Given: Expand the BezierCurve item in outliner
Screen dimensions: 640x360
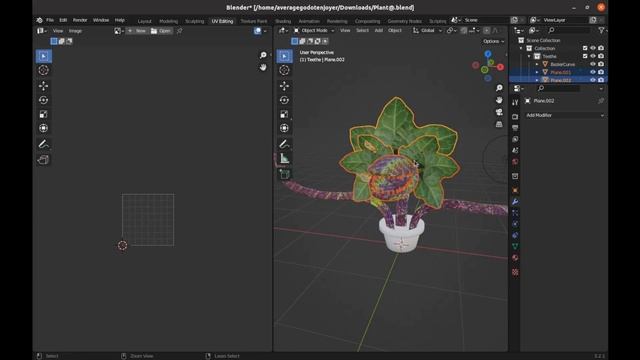Looking at the screenshot, I should 537,64.
